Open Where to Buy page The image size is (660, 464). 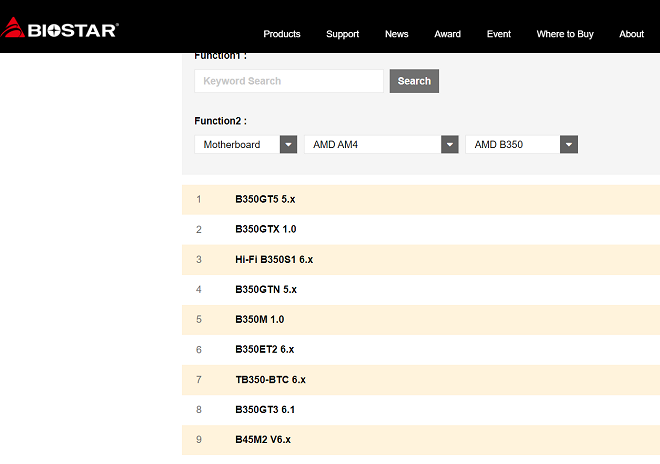pyautogui.click(x=564, y=34)
